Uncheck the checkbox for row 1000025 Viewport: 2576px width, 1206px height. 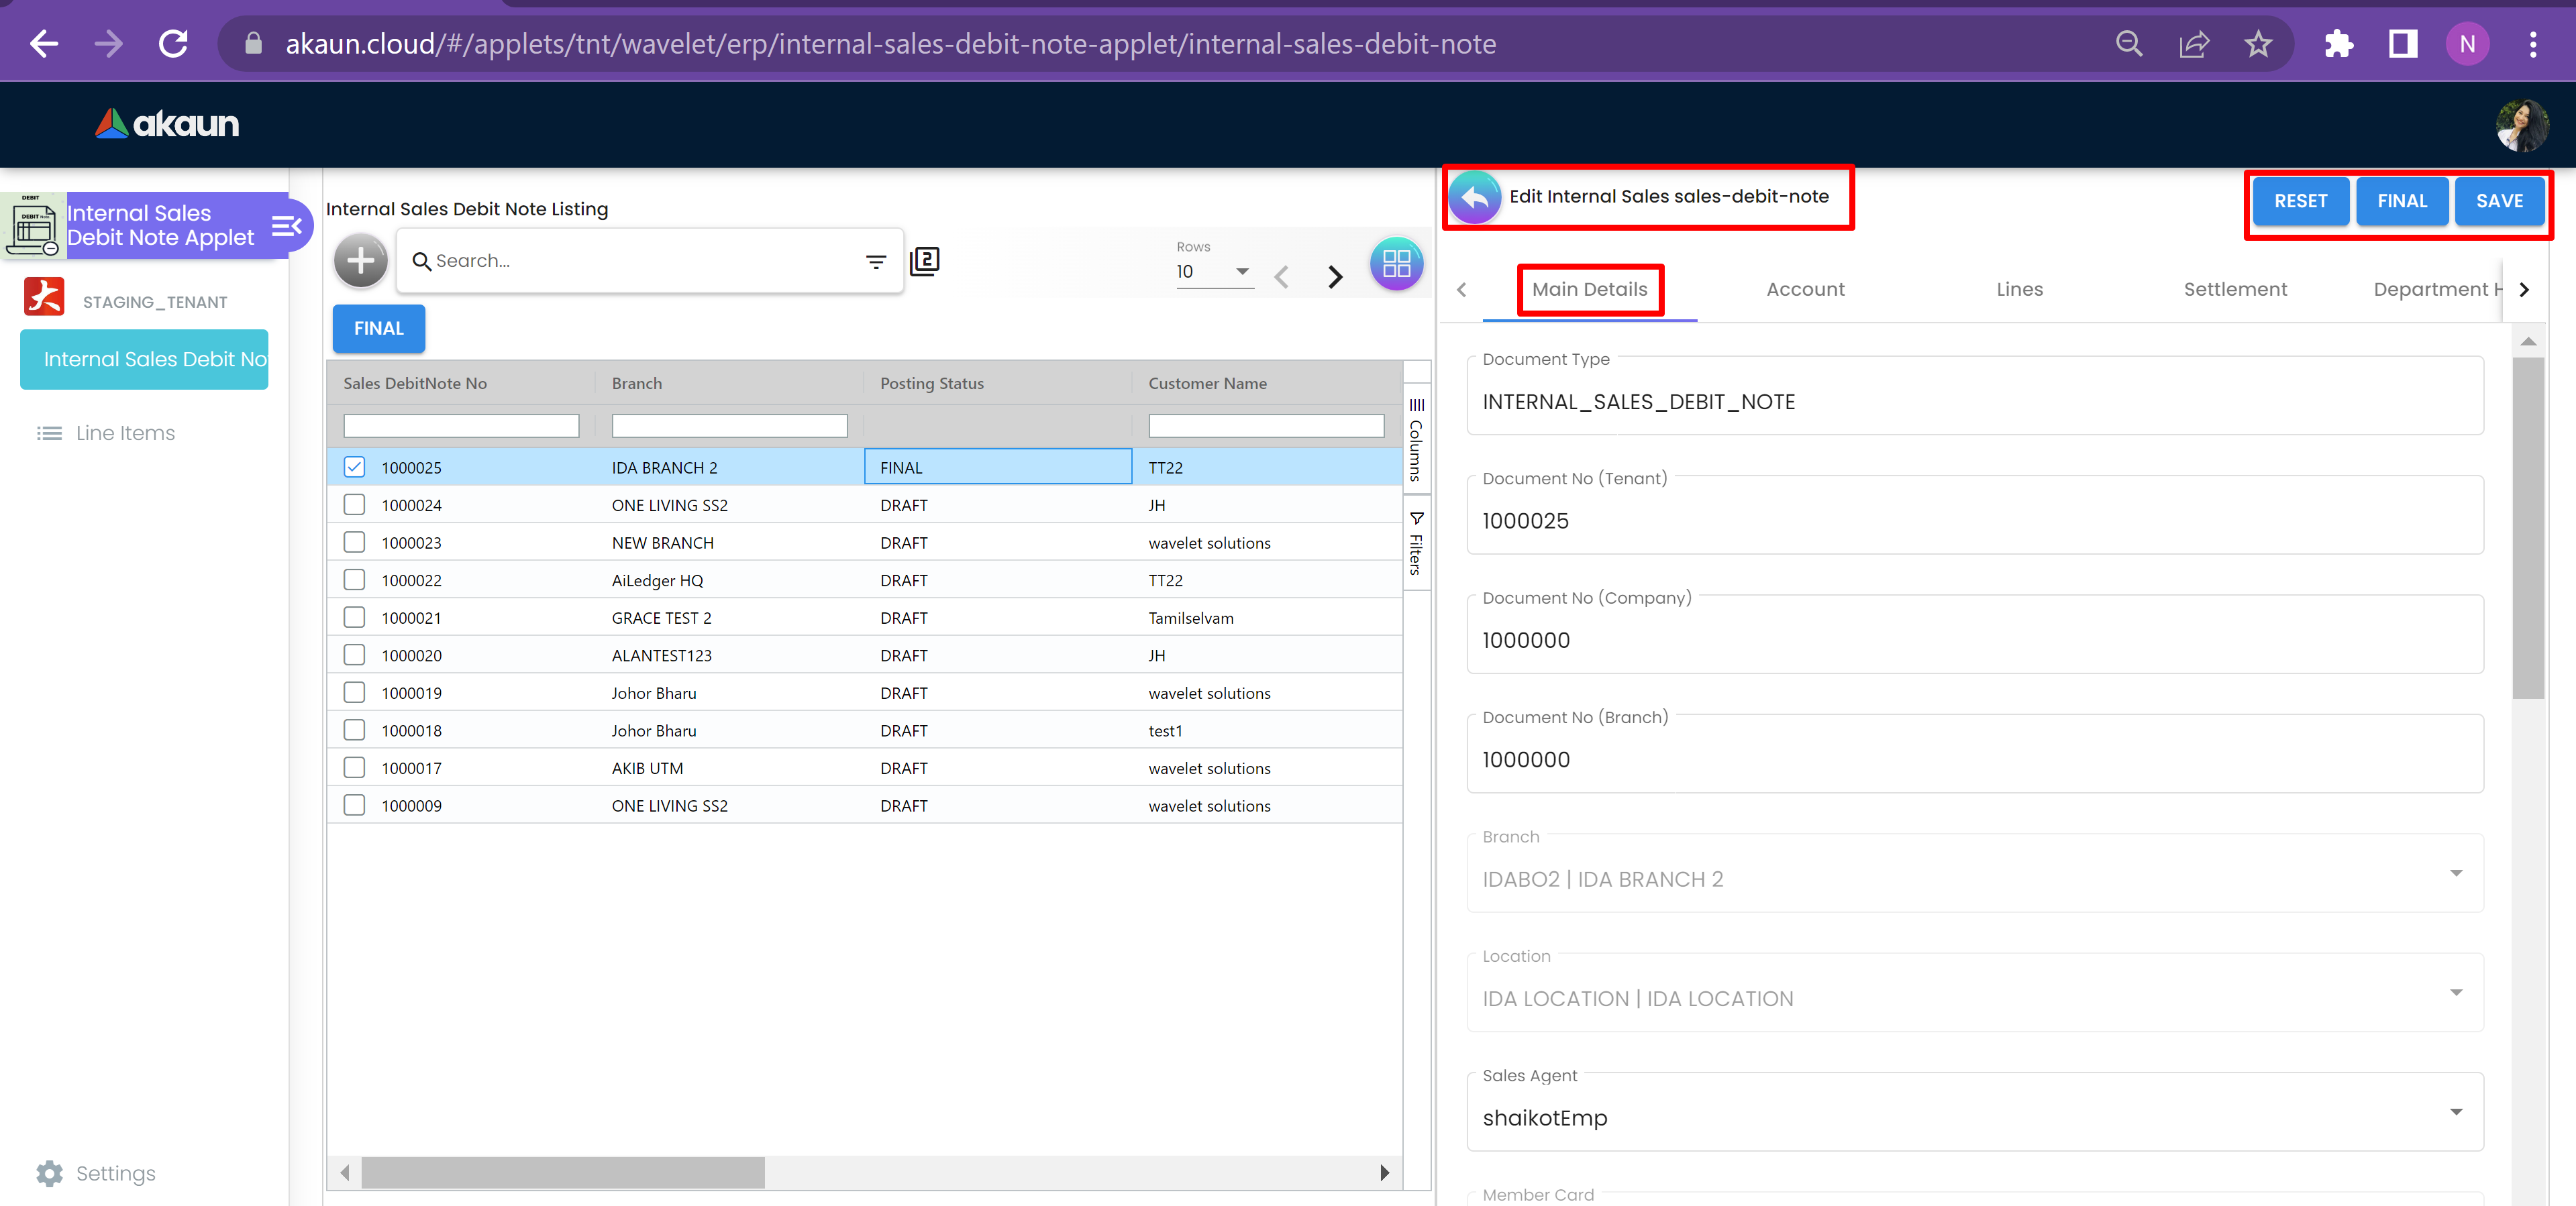(x=354, y=467)
